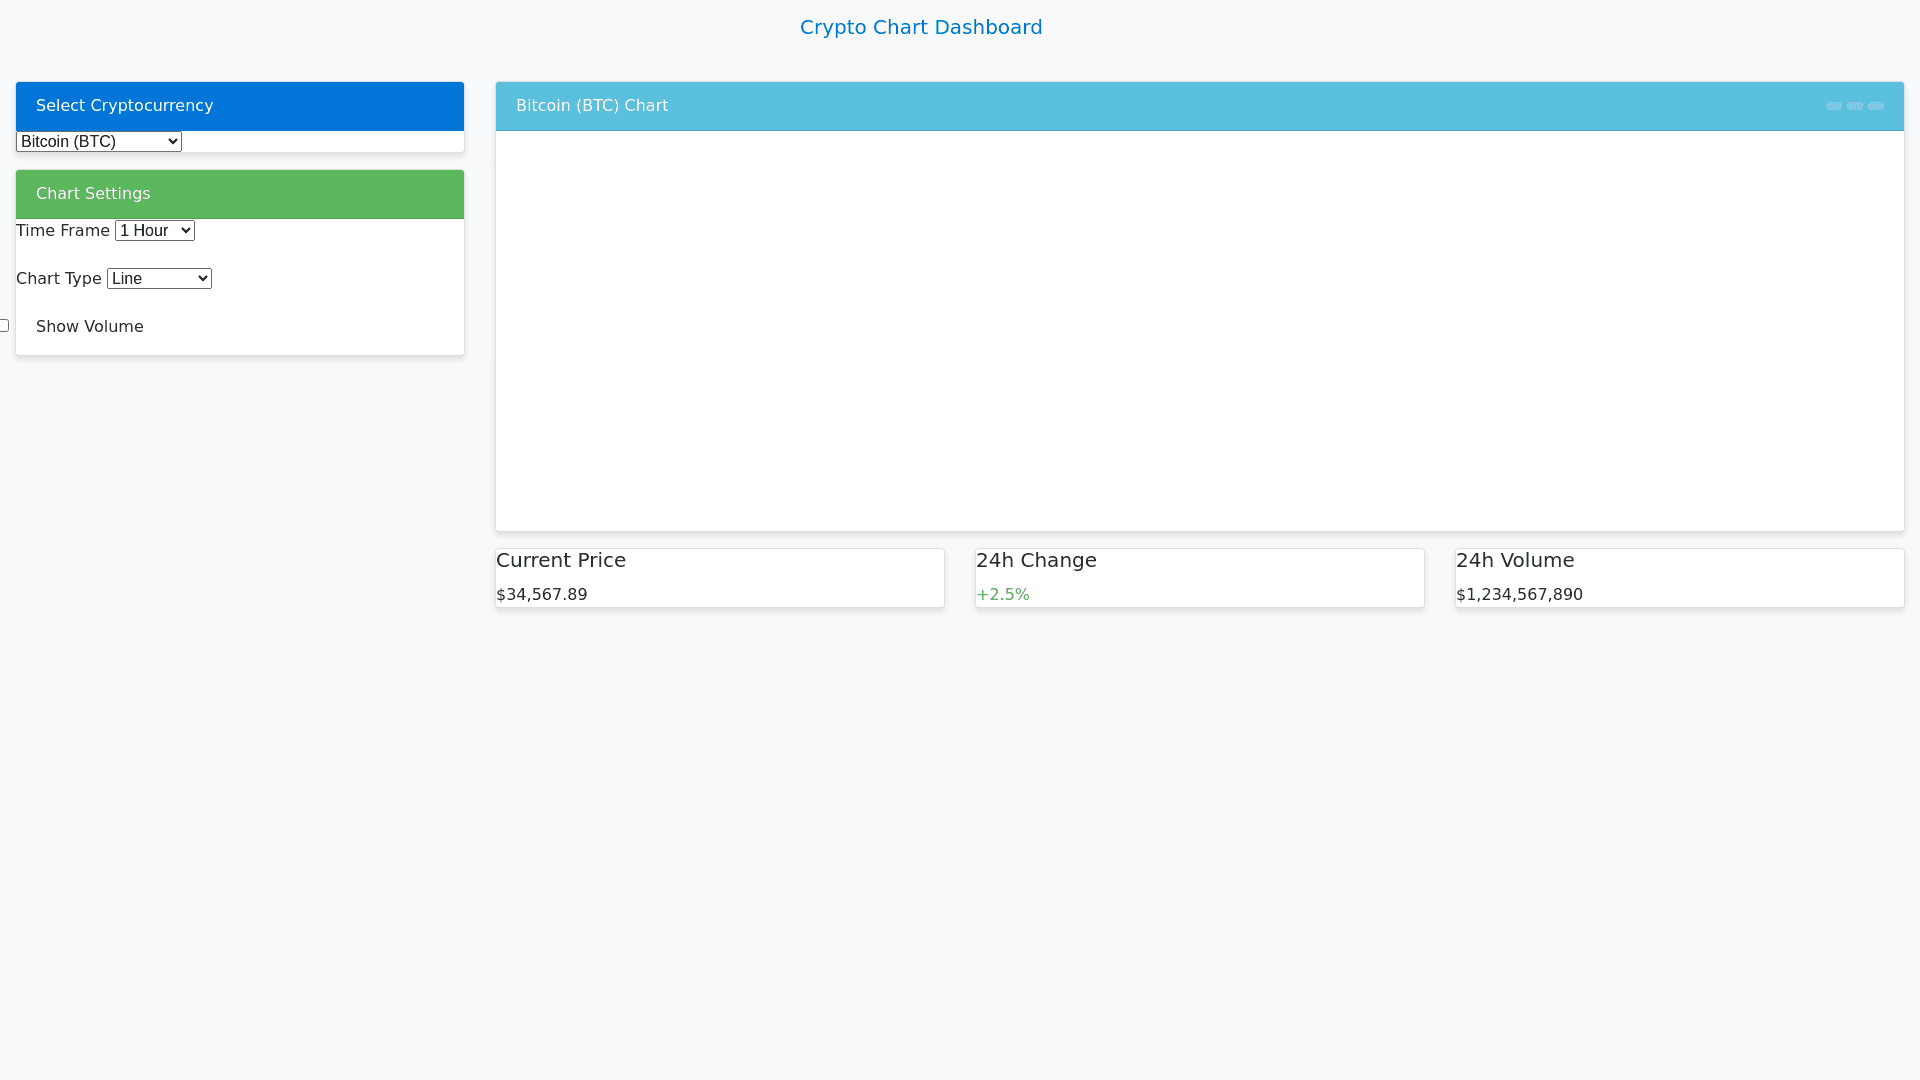The image size is (1920, 1080).
Task: Open the Bitcoin (BTC) cryptocurrency dropdown
Action: tap(99, 142)
